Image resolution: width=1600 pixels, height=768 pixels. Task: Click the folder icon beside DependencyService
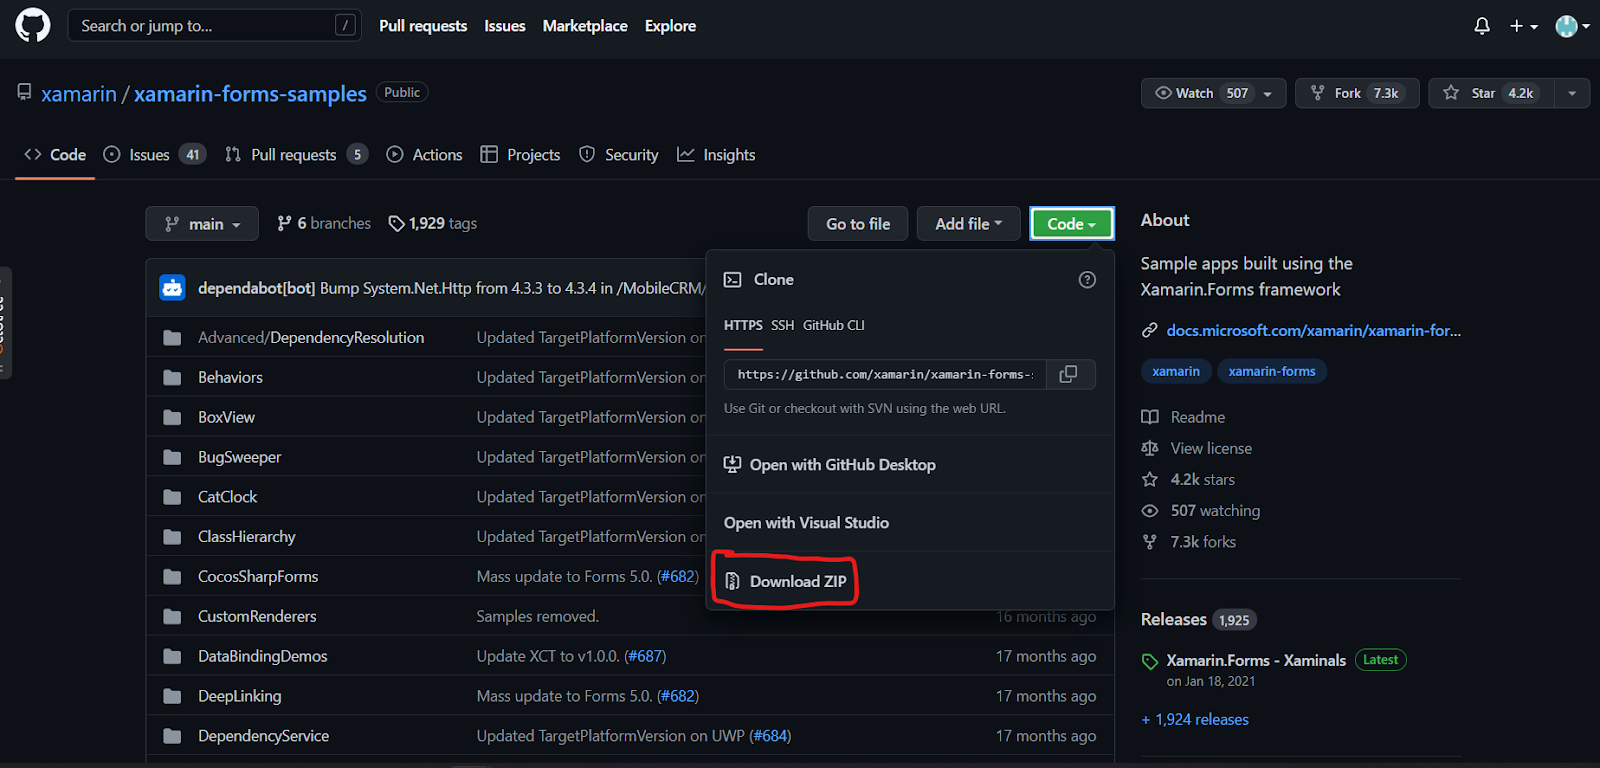point(172,736)
